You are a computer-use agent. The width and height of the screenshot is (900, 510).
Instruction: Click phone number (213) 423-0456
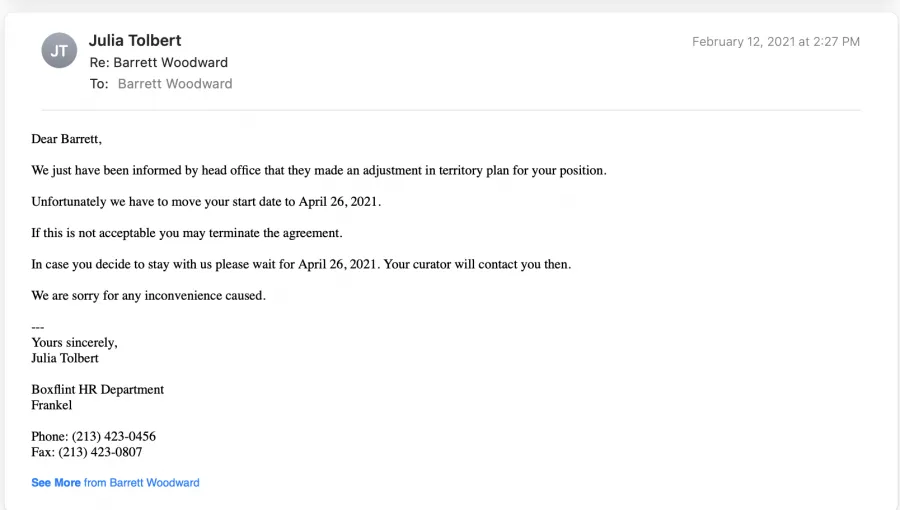(x=114, y=437)
